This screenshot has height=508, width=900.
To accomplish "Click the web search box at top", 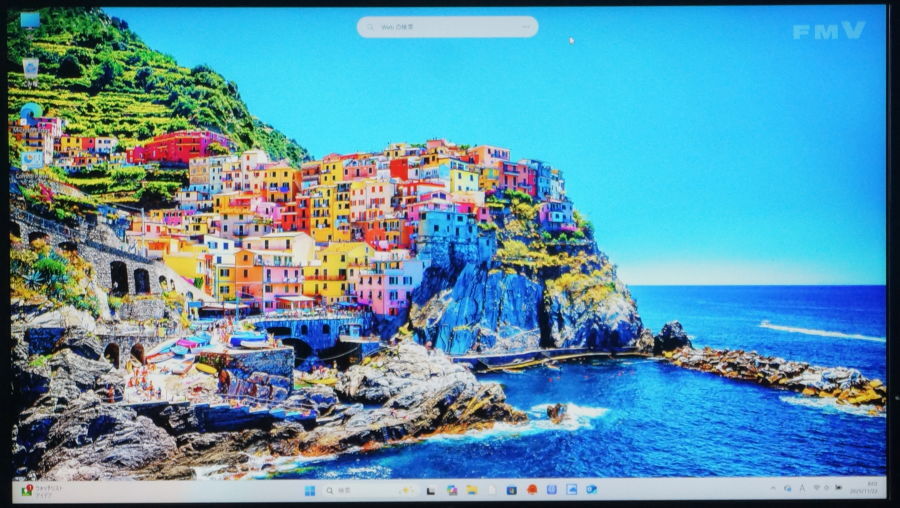I will click(447, 27).
